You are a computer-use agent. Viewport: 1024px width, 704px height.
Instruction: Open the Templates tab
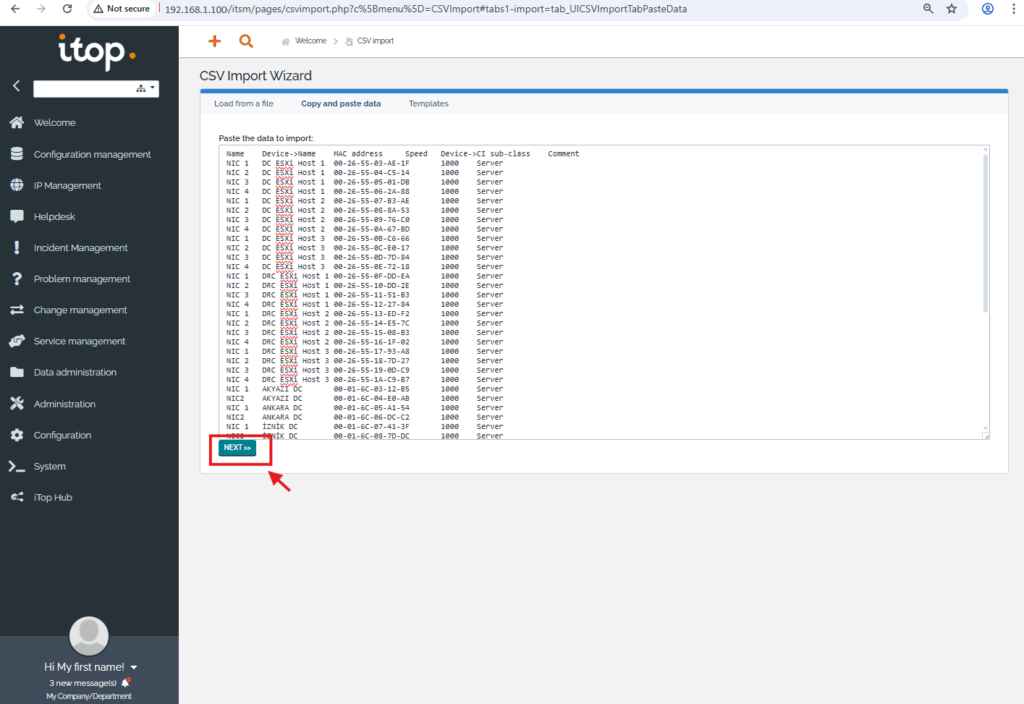coord(428,104)
